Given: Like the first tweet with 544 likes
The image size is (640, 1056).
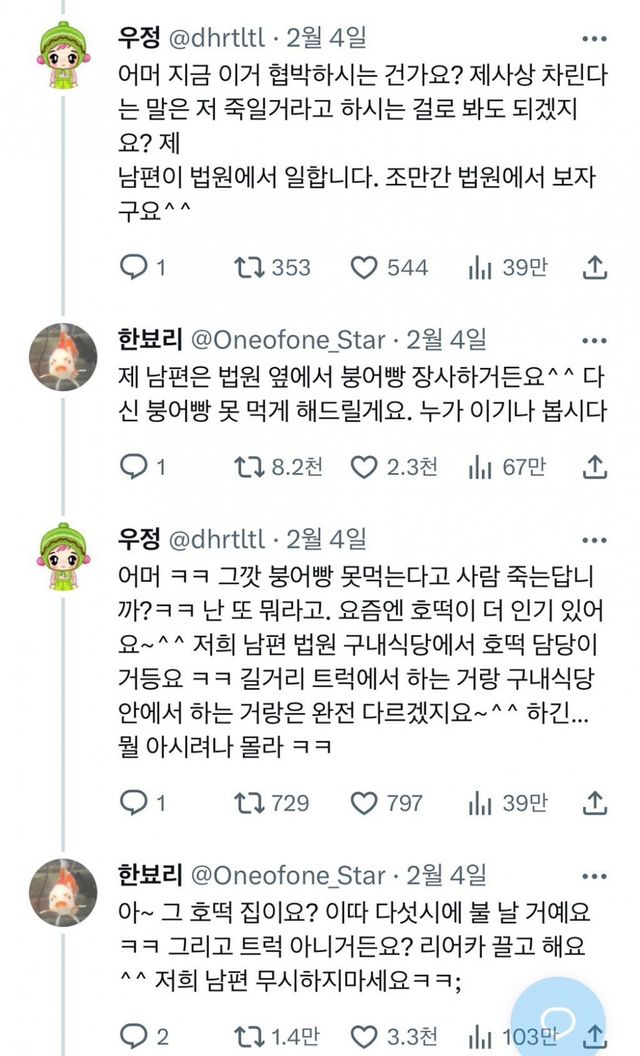Looking at the screenshot, I should point(364,268).
